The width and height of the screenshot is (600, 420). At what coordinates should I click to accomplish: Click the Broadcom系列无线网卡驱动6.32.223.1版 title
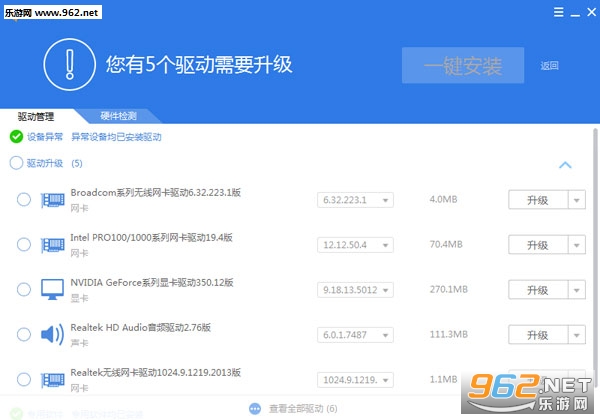pyautogui.click(x=155, y=192)
